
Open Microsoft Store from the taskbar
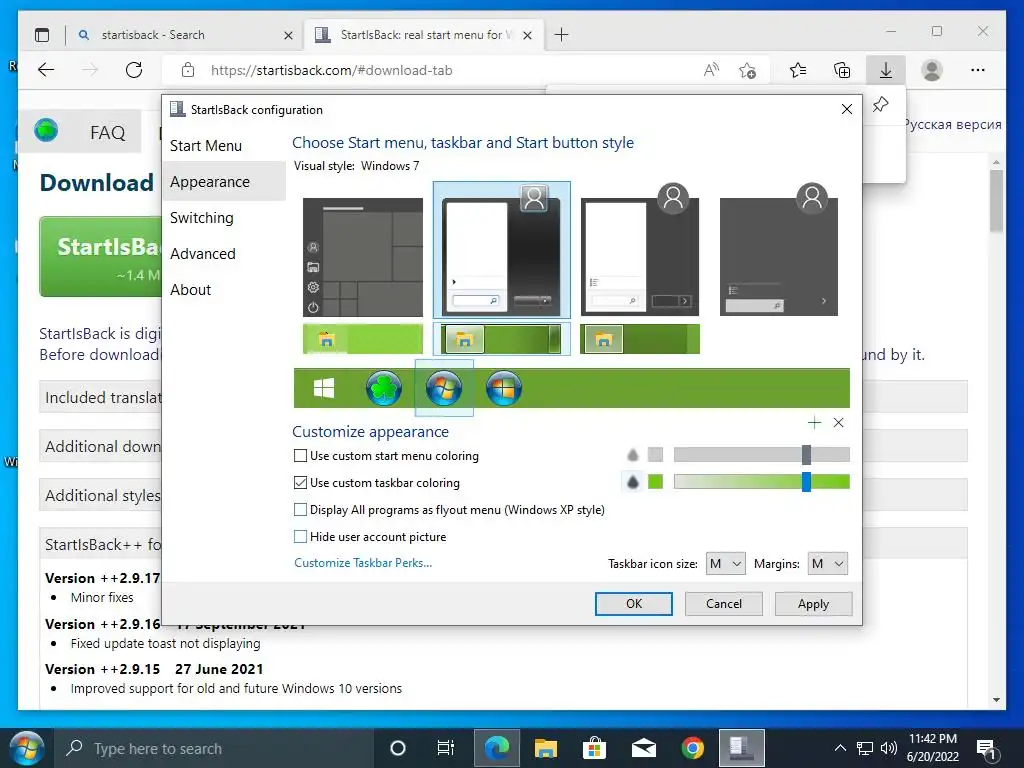coord(594,748)
